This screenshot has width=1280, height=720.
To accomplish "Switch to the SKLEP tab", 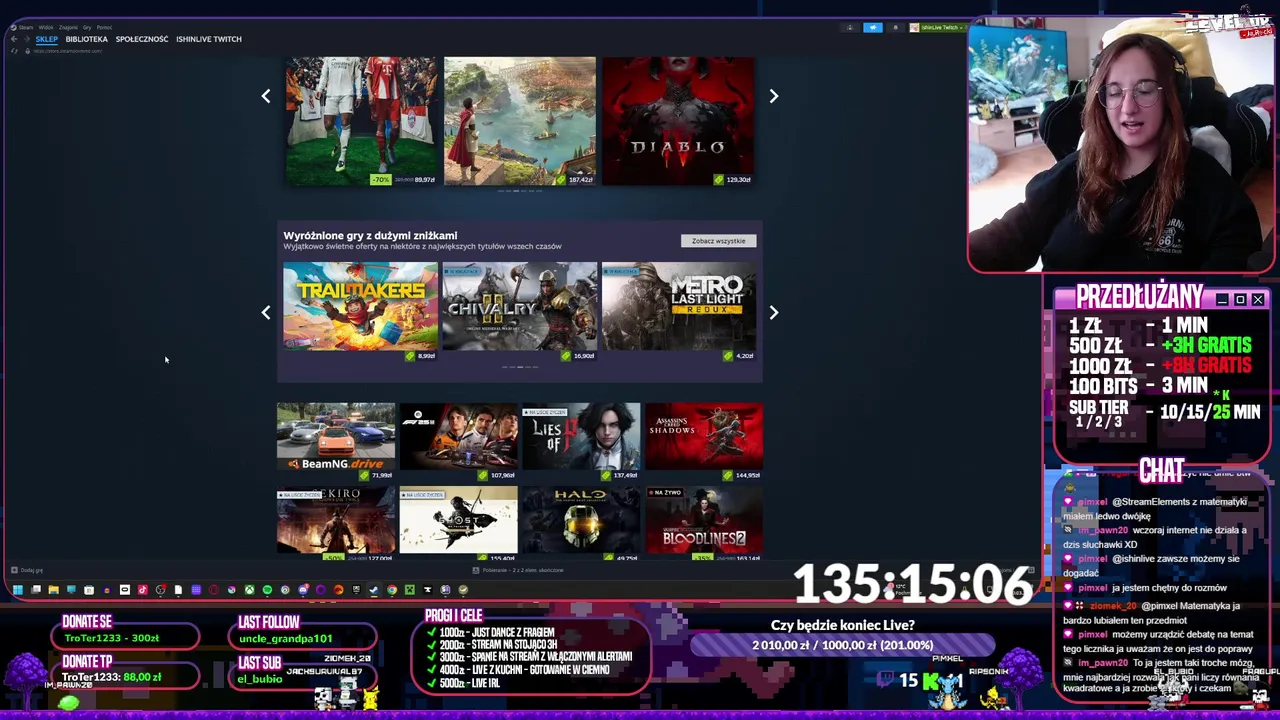I will click(47, 39).
